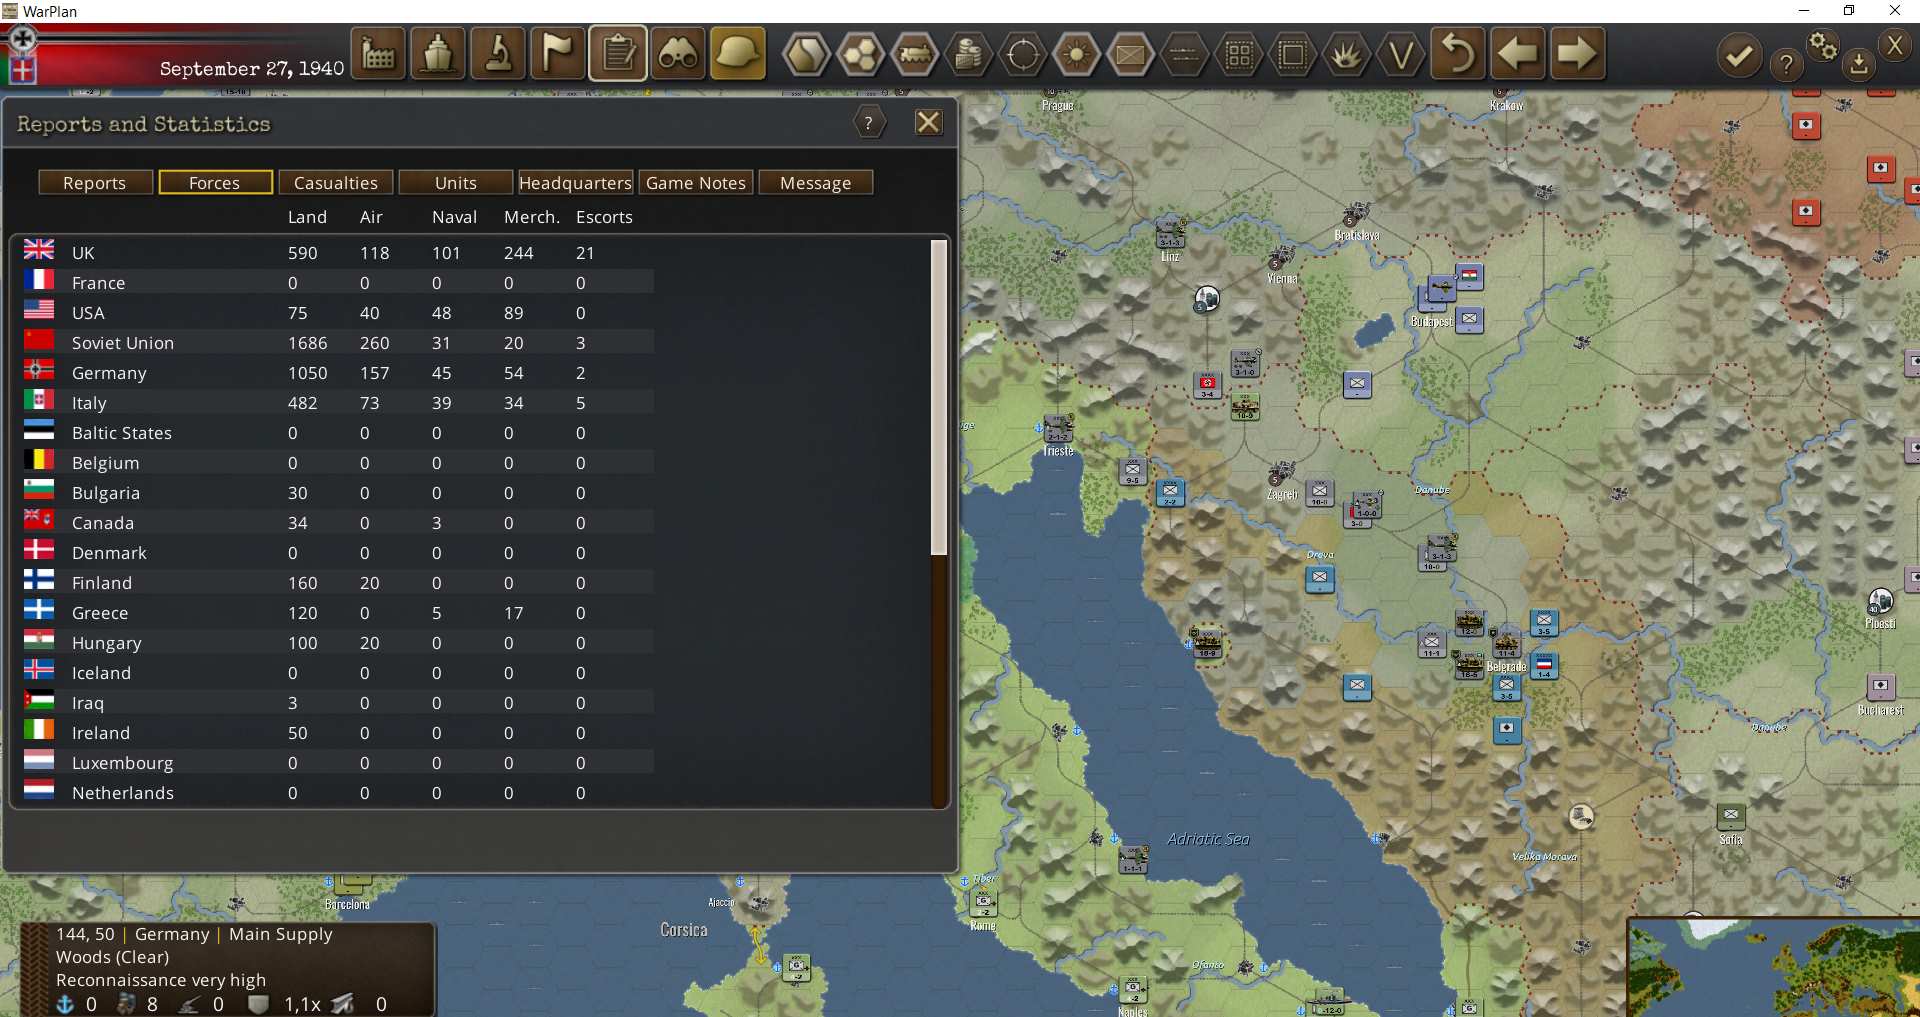This screenshot has height=1017, width=1920.
Task: View the Game Notes tab
Action: [696, 183]
